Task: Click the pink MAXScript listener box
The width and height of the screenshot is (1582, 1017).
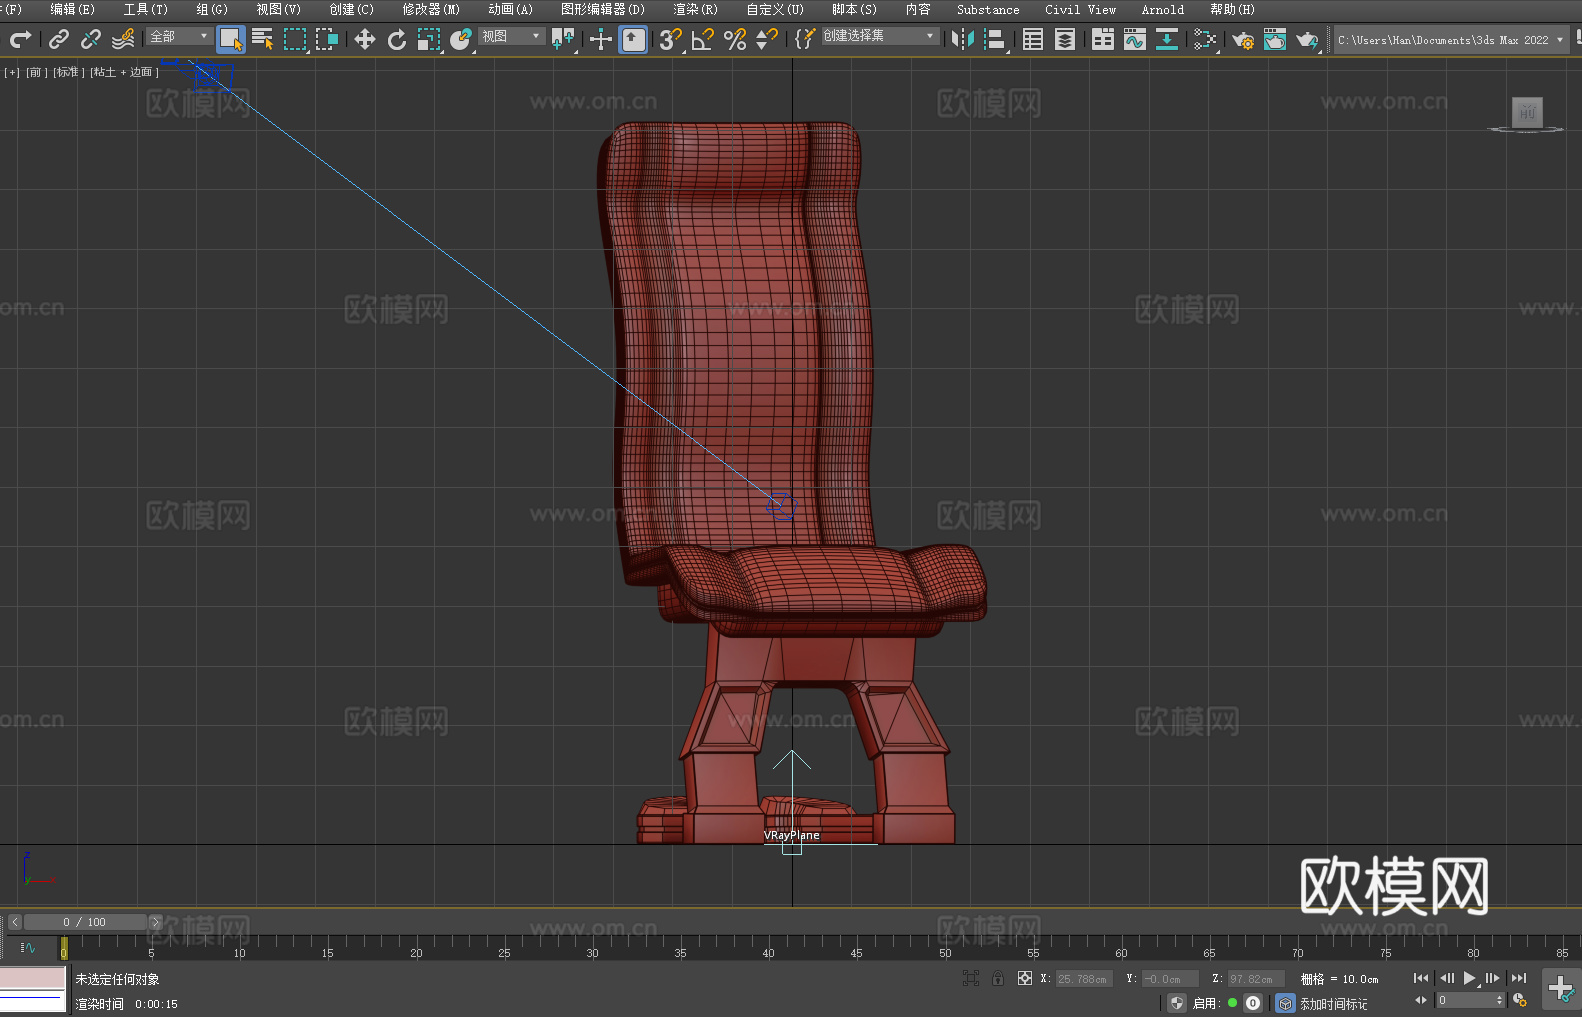Action: 33,978
